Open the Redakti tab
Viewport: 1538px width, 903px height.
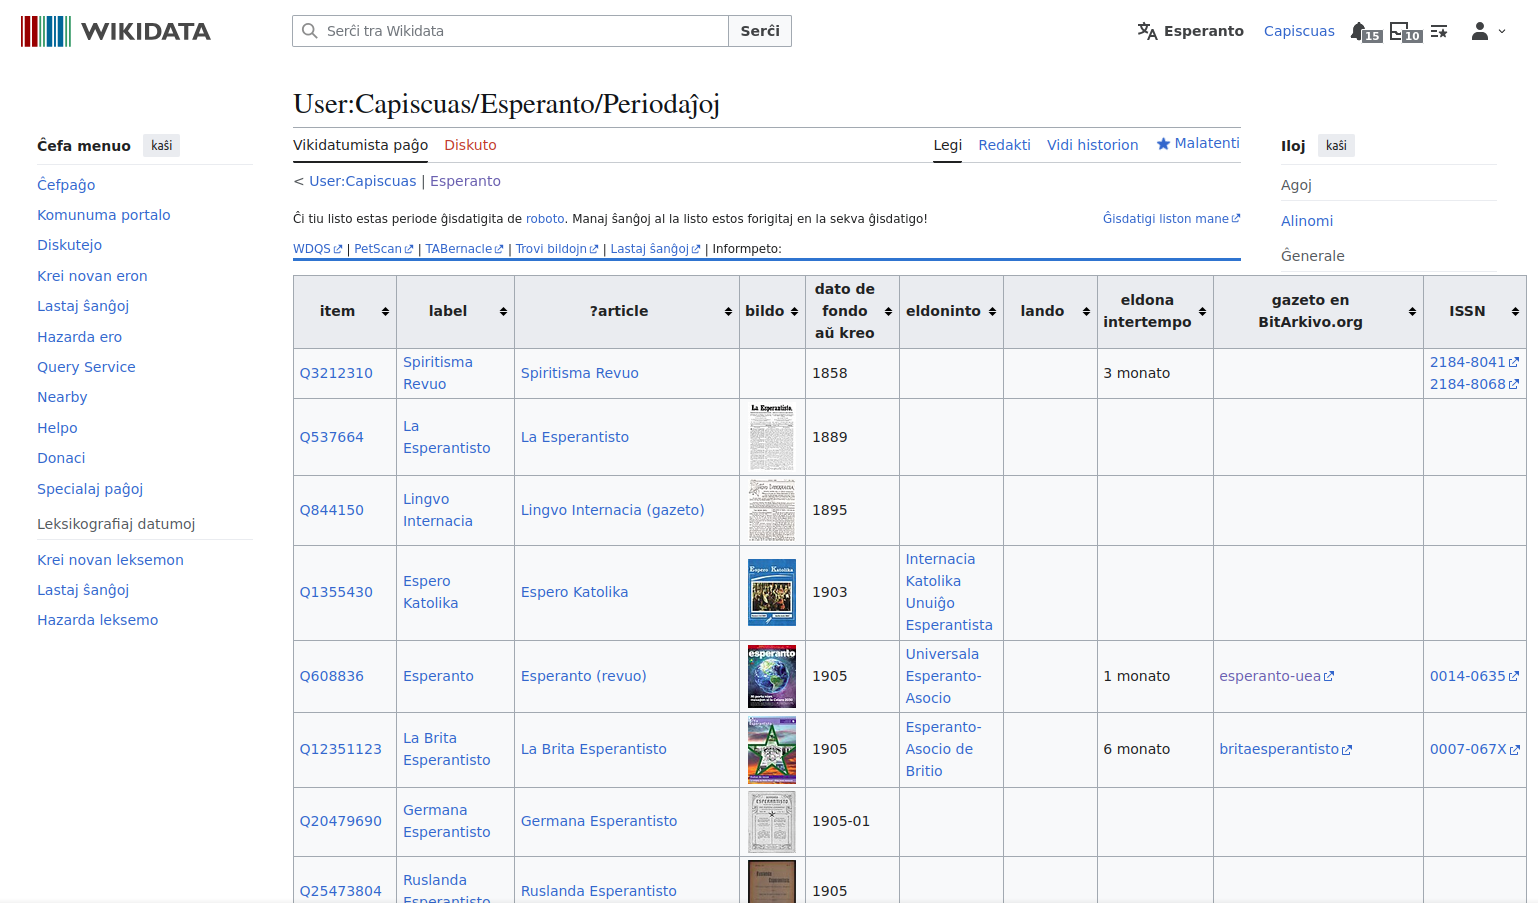click(1004, 145)
